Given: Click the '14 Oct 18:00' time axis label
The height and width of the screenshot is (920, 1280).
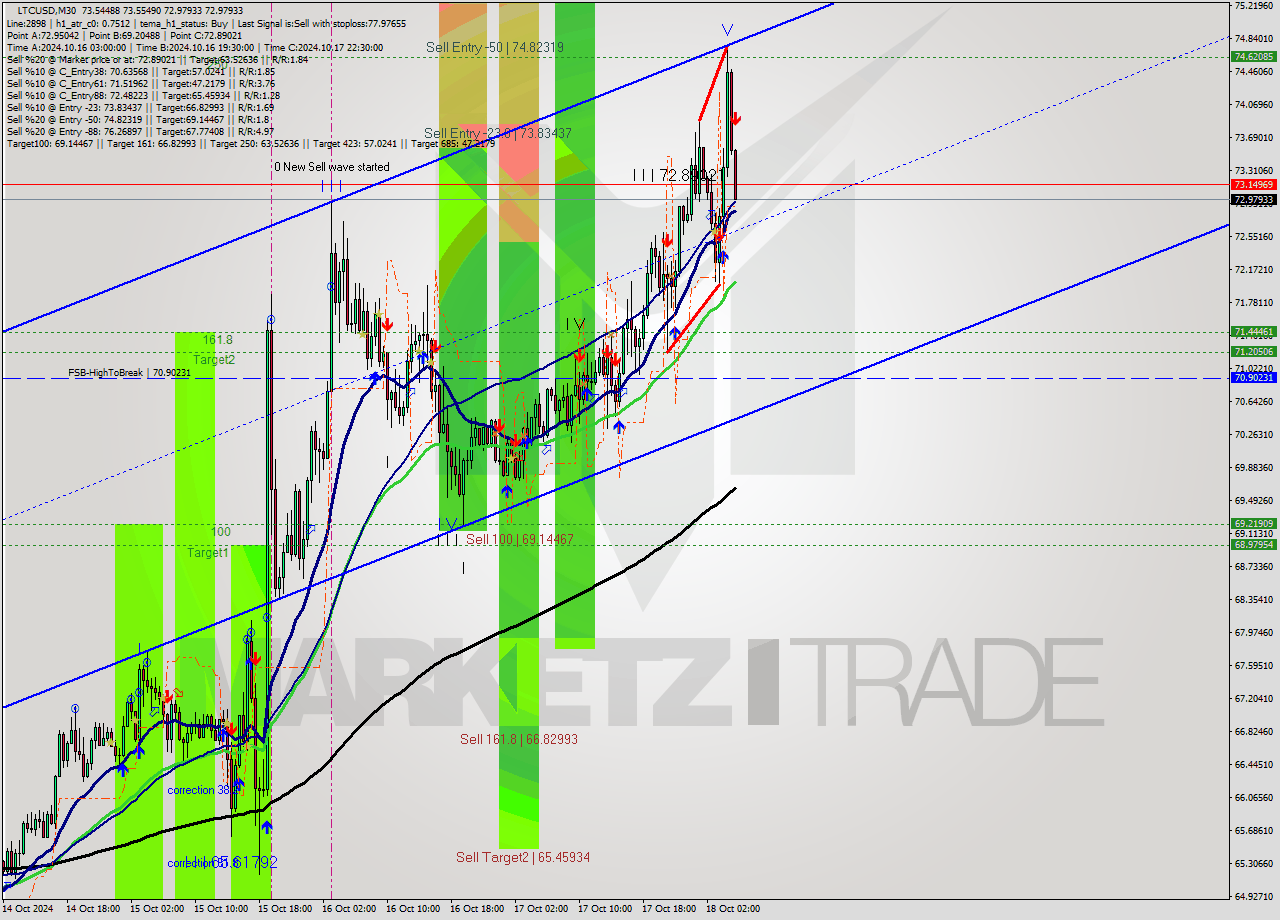Looking at the screenshot, I should point(93,909).
